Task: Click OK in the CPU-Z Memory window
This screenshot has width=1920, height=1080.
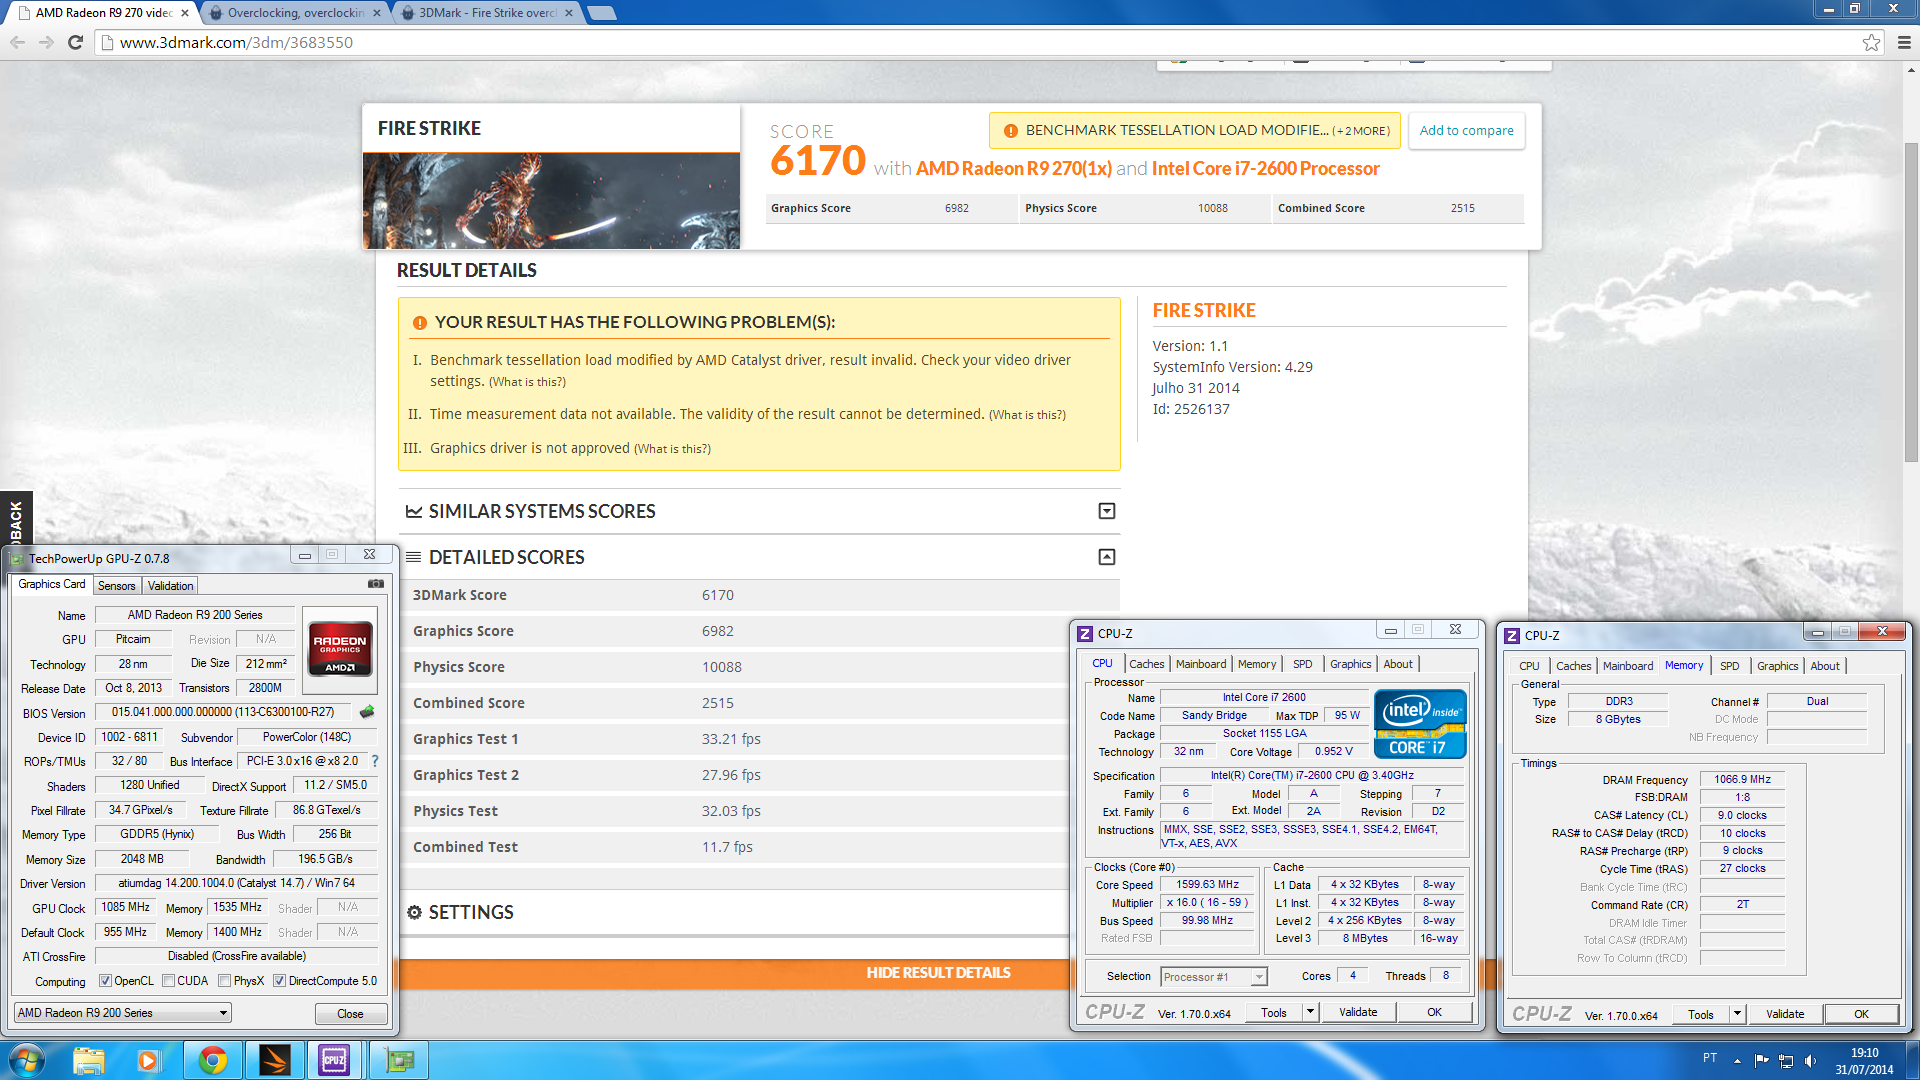Action: [1861, 1014]
